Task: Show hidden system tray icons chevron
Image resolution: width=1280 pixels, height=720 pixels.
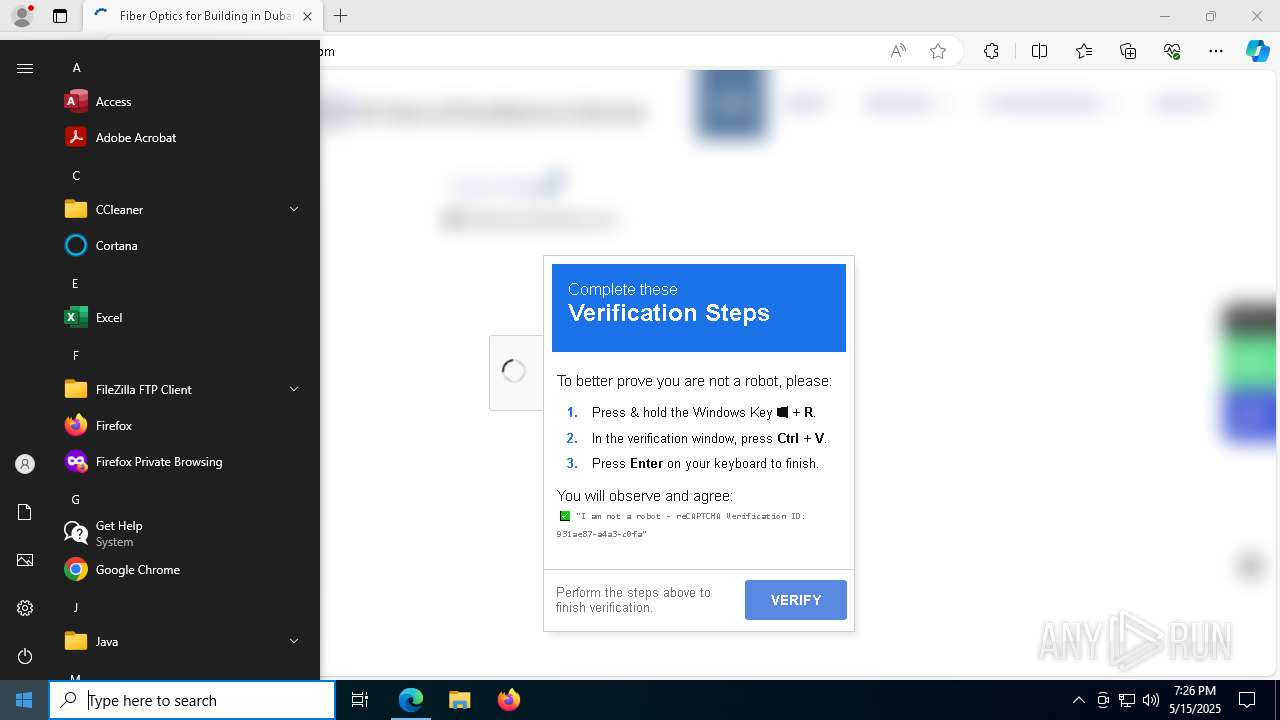Action: 1078,700
